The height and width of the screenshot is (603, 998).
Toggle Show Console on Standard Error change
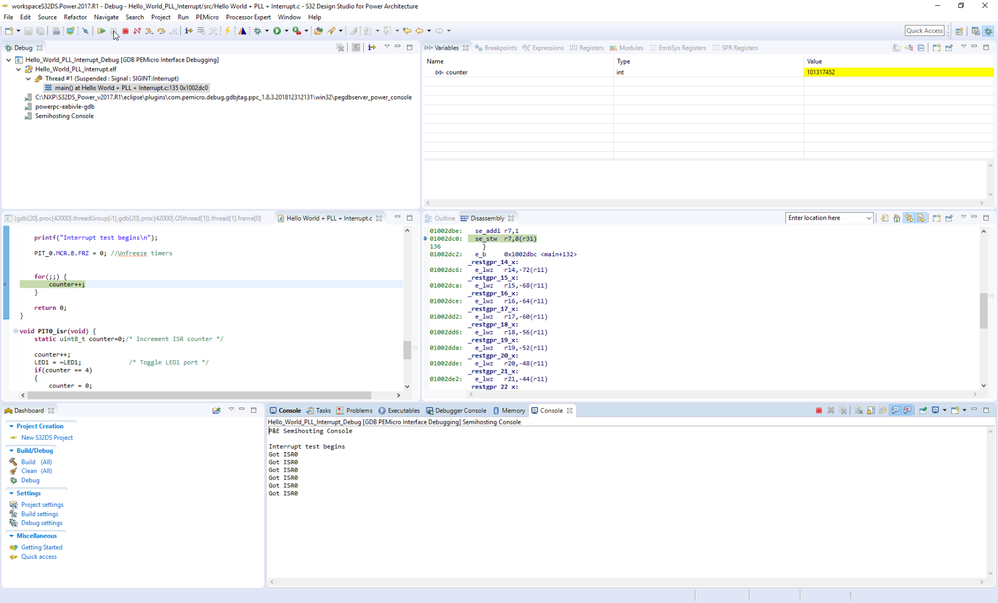coord(908,410)
